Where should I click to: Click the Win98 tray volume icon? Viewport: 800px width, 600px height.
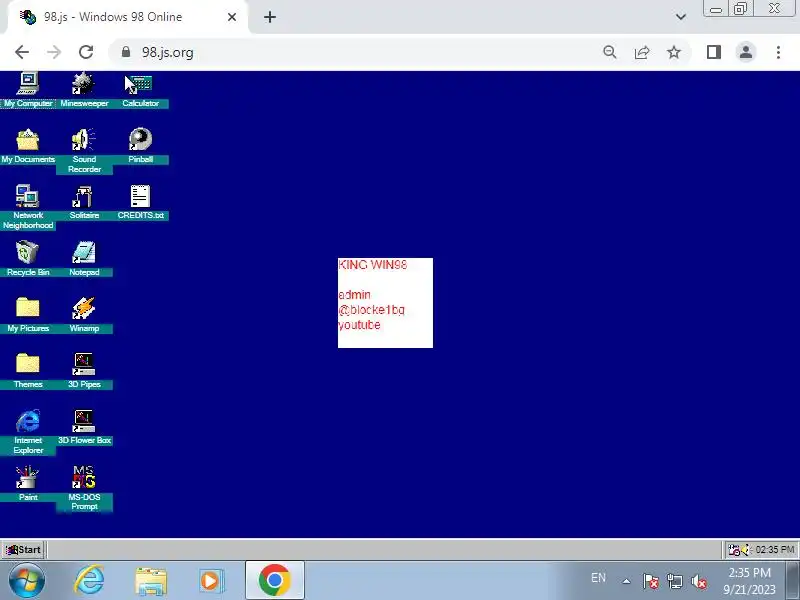point(745,549)
